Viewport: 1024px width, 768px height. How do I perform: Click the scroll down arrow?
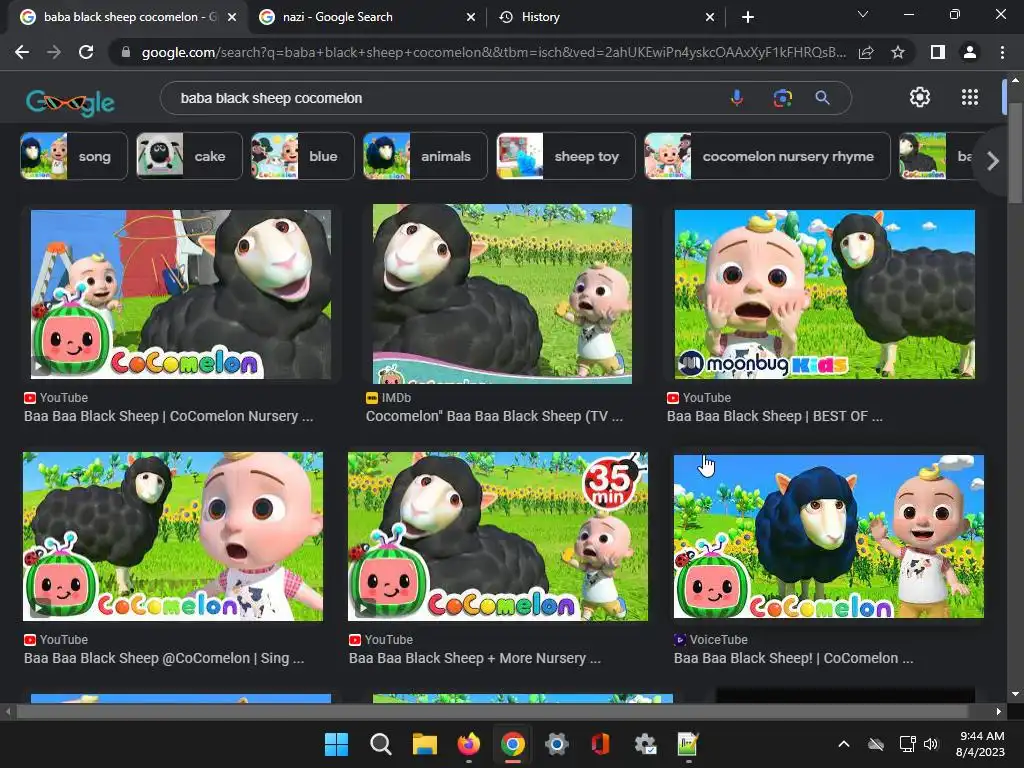[1014, 694]
